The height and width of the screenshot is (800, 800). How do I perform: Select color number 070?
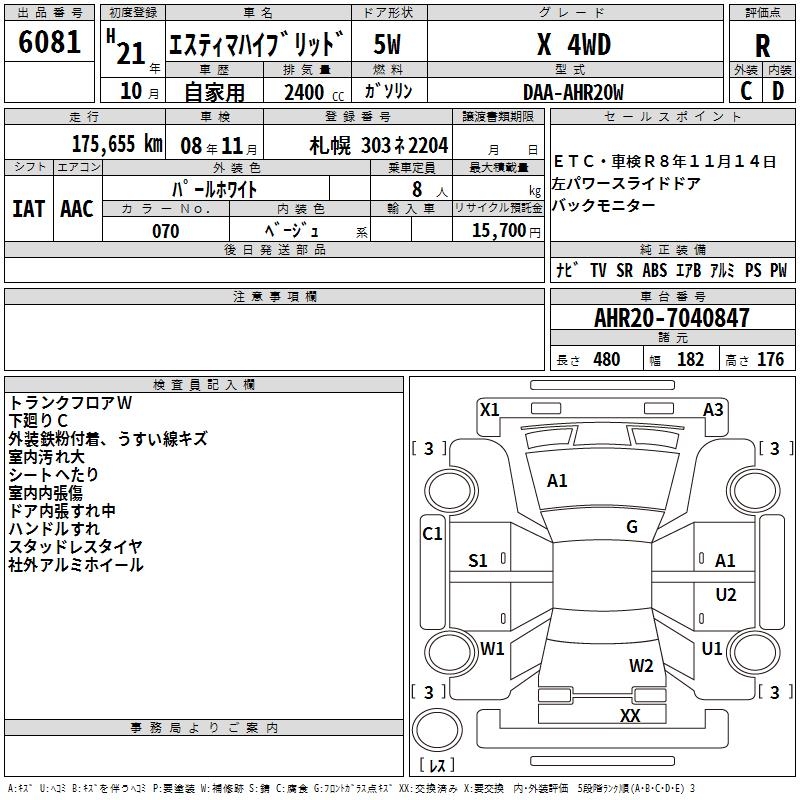tap(166, 231)
